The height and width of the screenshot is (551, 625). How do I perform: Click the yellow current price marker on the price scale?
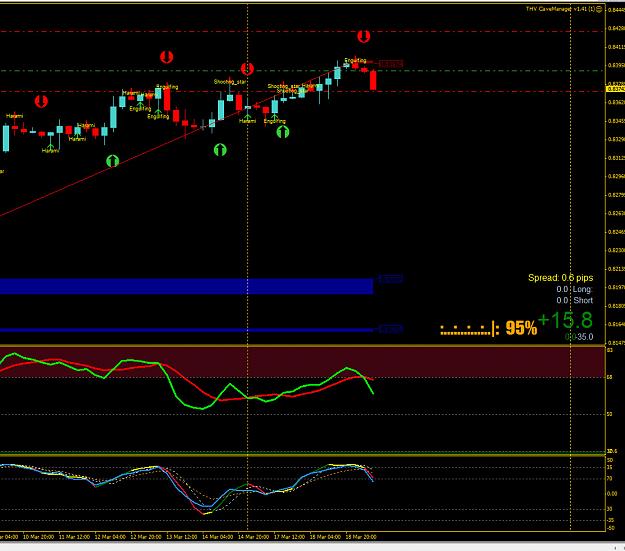point(615,89)
